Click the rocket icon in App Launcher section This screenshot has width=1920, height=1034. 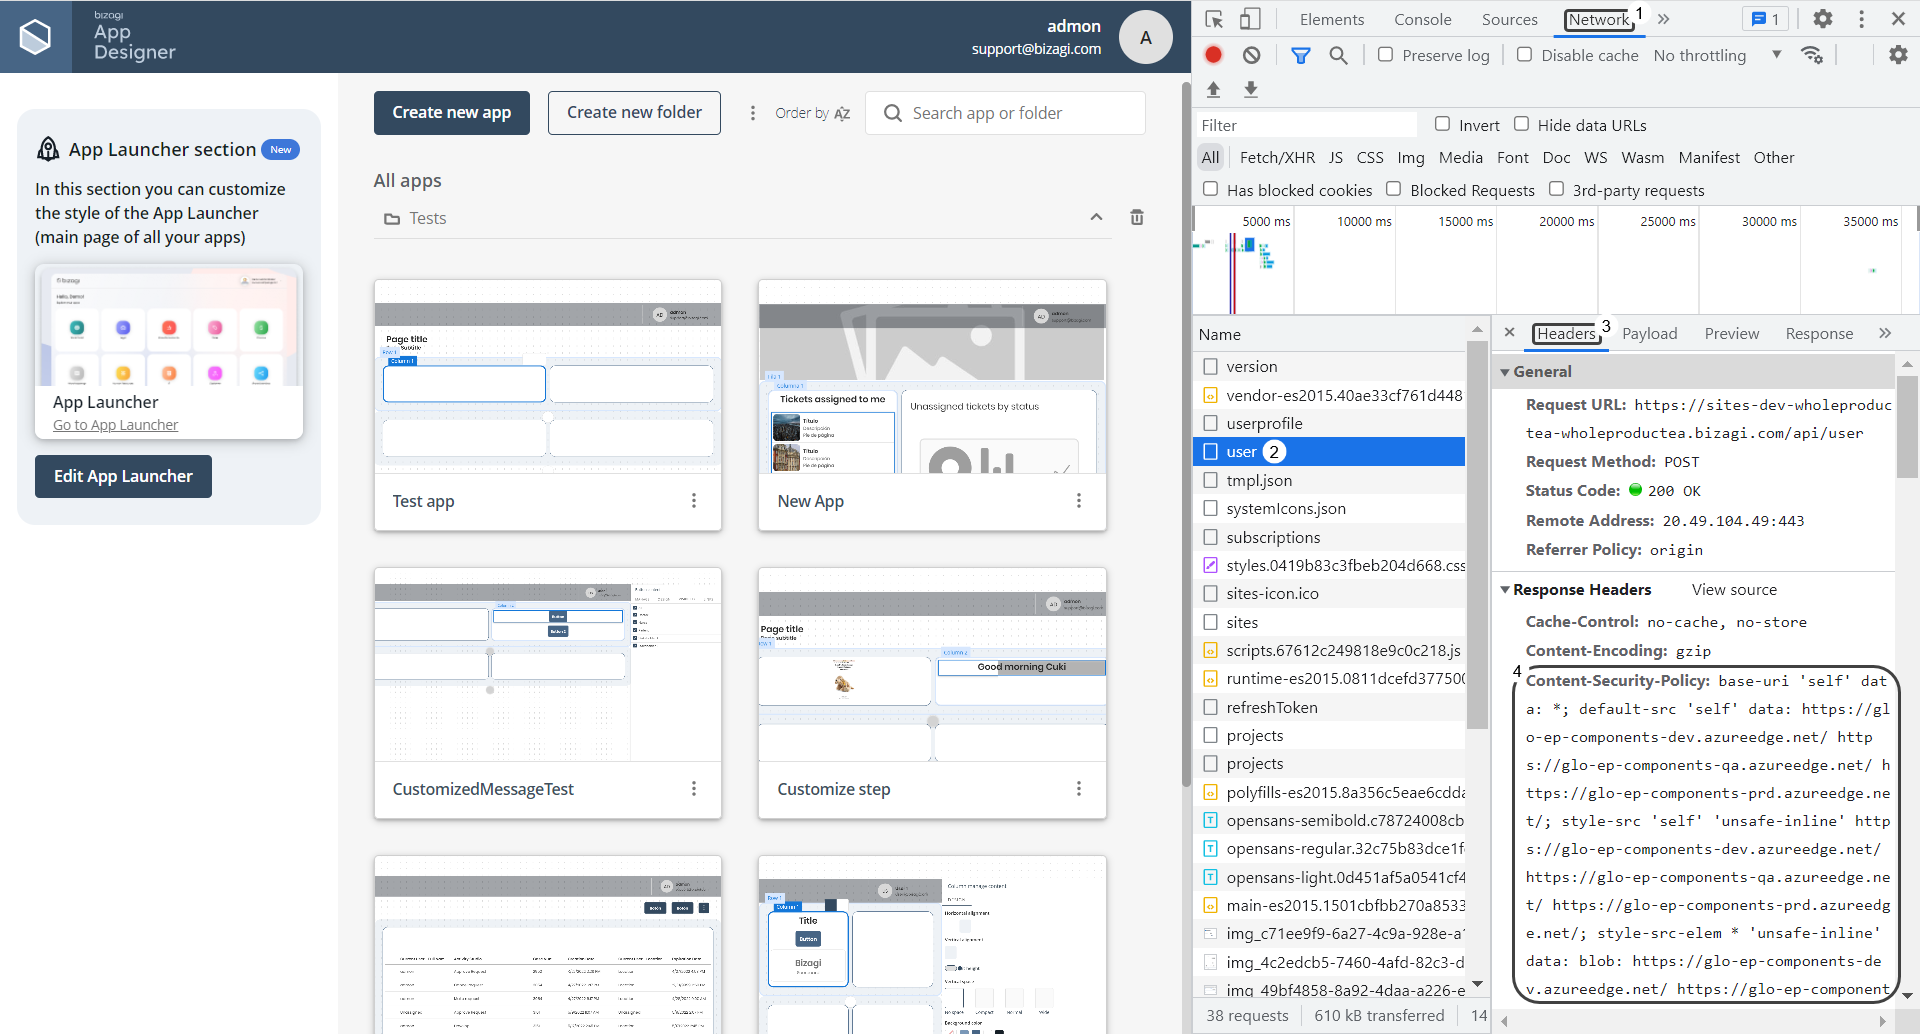(48, 149)
